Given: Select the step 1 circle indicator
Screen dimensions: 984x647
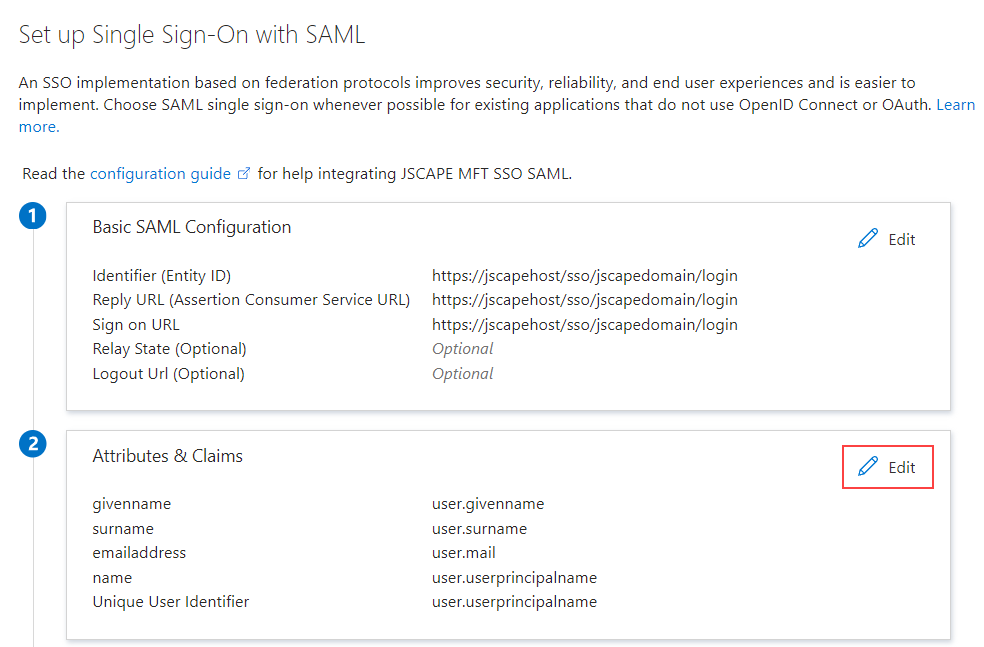Looking at the screenshot, I should pyautogui.click(x=33, y=216).
